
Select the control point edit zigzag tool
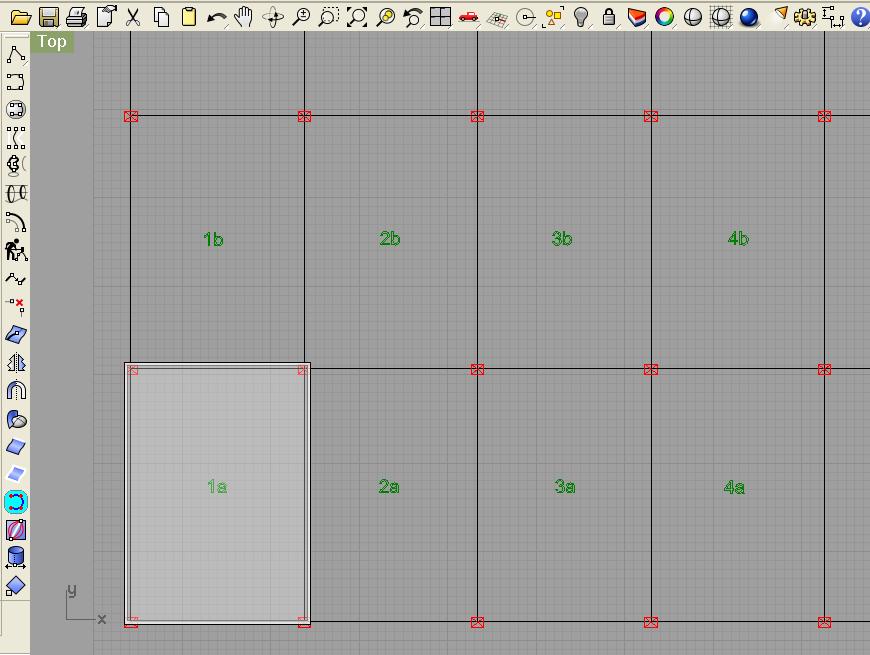[16, 278]
